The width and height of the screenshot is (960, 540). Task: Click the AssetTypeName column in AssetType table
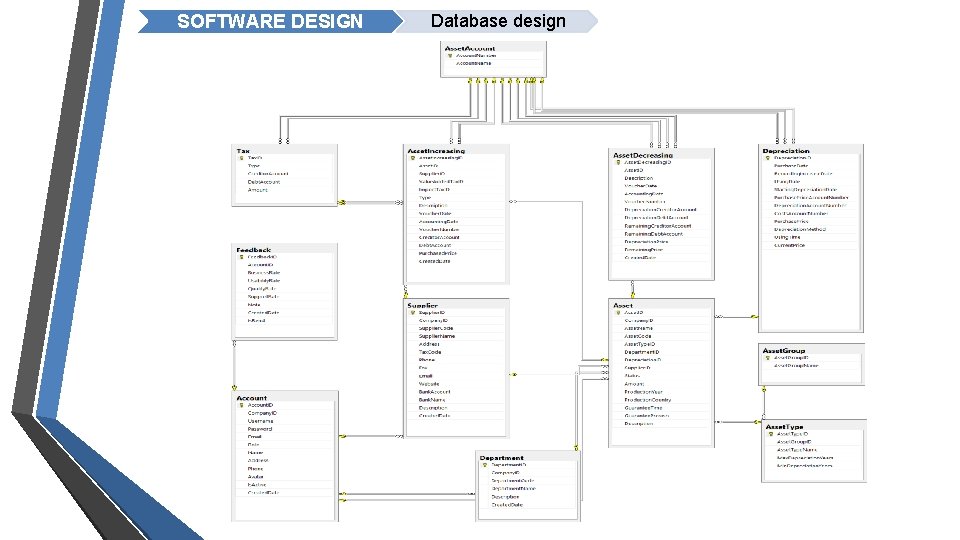[x=797, y=450]
